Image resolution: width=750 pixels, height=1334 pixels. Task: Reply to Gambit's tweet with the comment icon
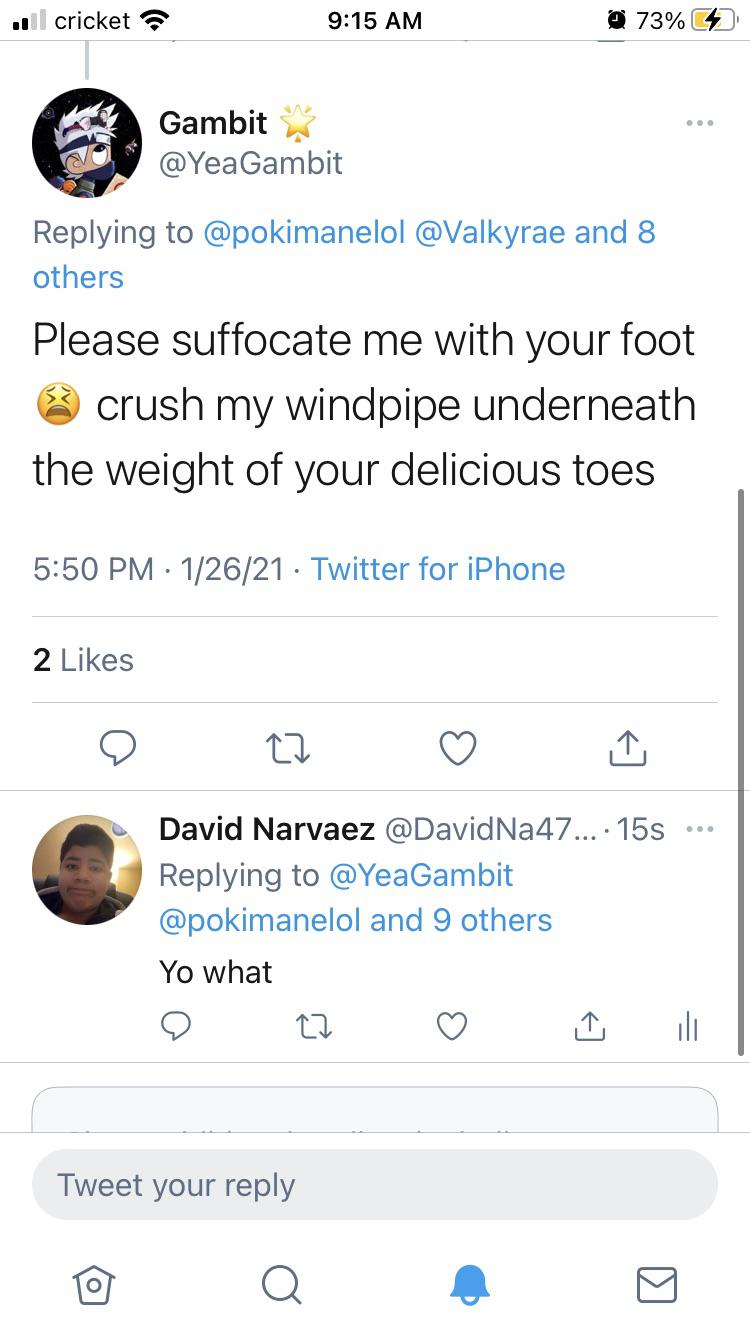pos(118,747)
